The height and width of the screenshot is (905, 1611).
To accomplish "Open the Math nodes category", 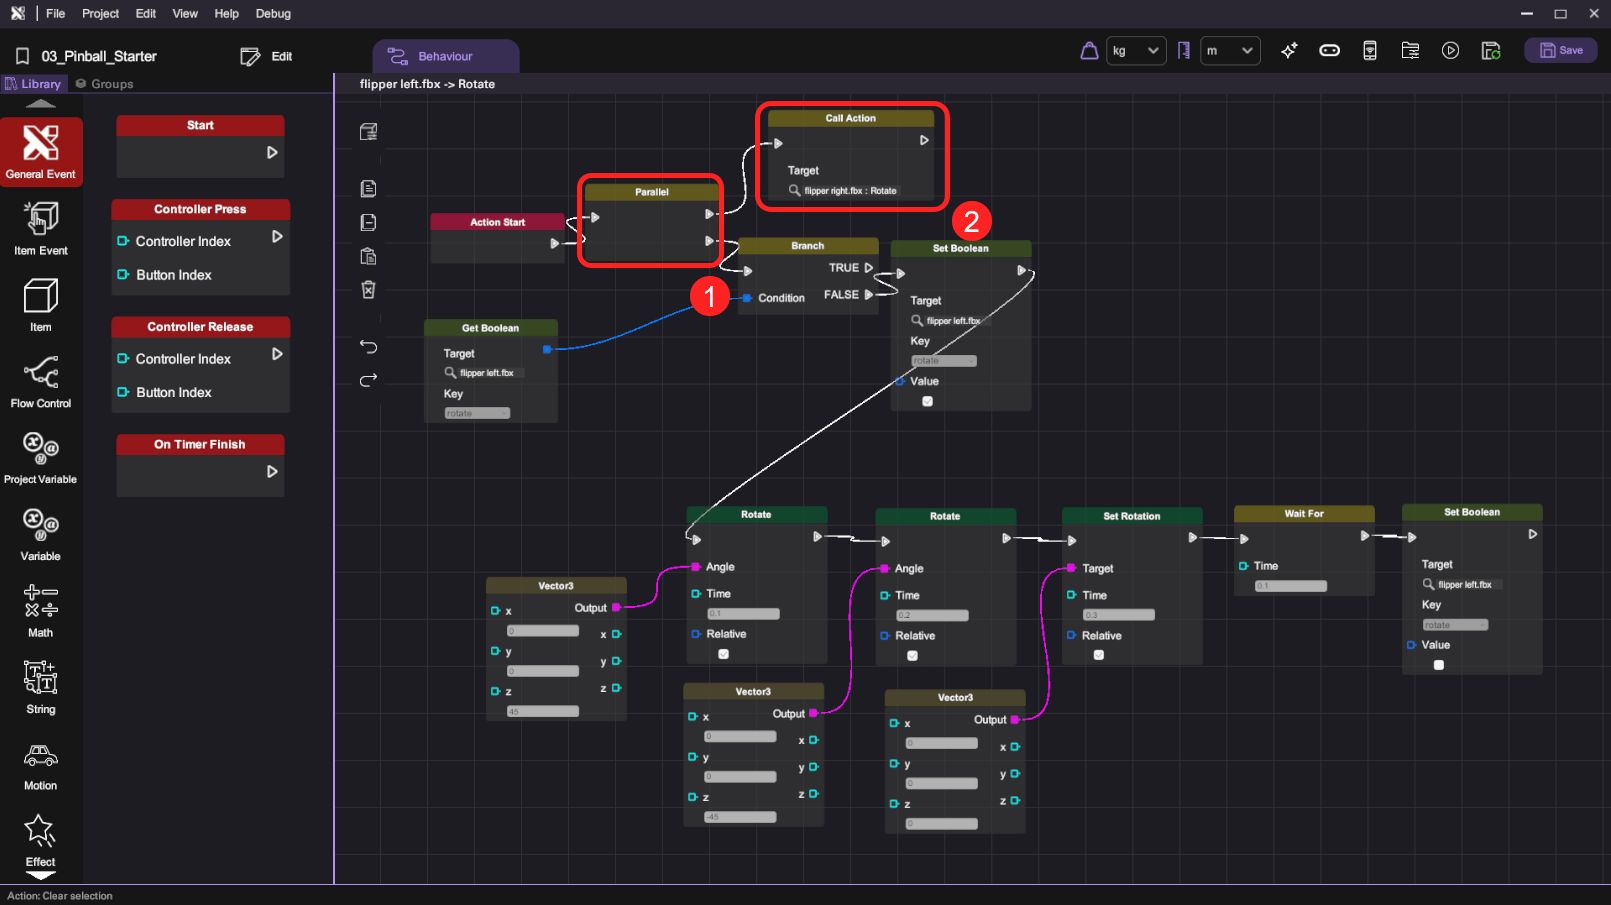I will [x=40, y=610].
